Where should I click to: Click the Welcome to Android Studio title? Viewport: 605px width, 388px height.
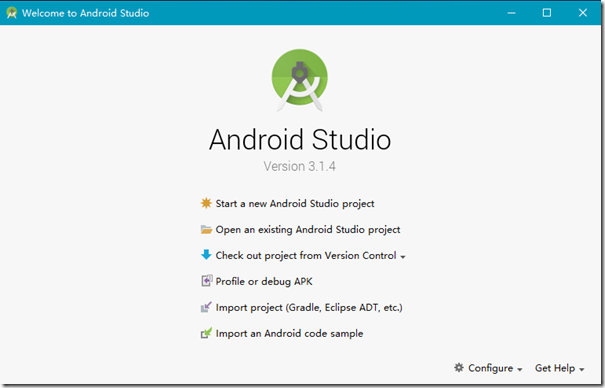(85, 13)
